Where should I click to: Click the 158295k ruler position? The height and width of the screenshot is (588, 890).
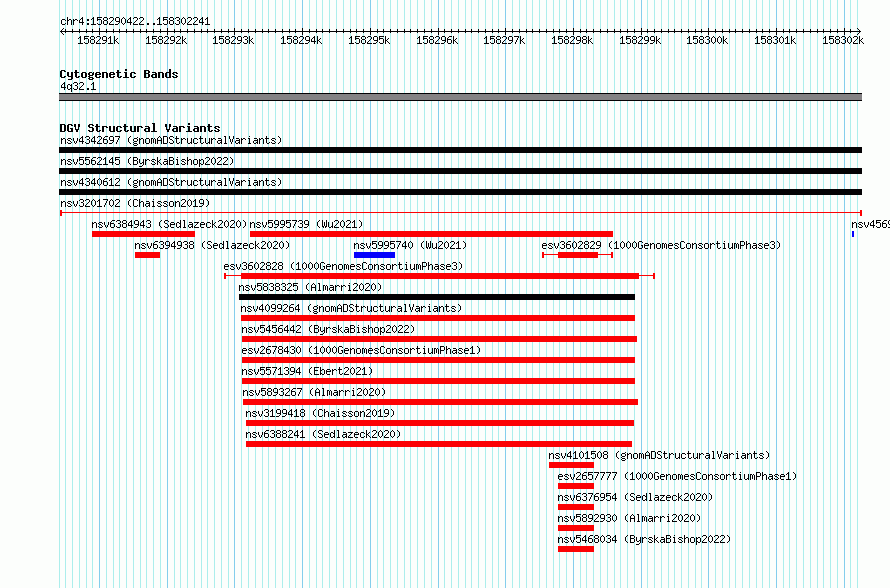[x=369, y=40]
